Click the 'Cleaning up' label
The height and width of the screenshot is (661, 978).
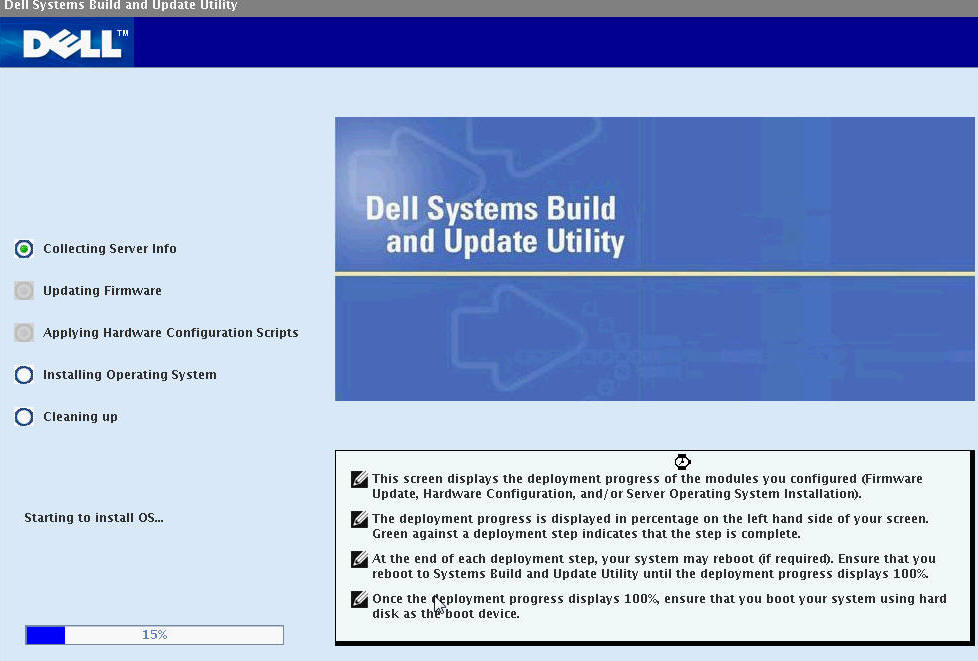pos(80,417)
